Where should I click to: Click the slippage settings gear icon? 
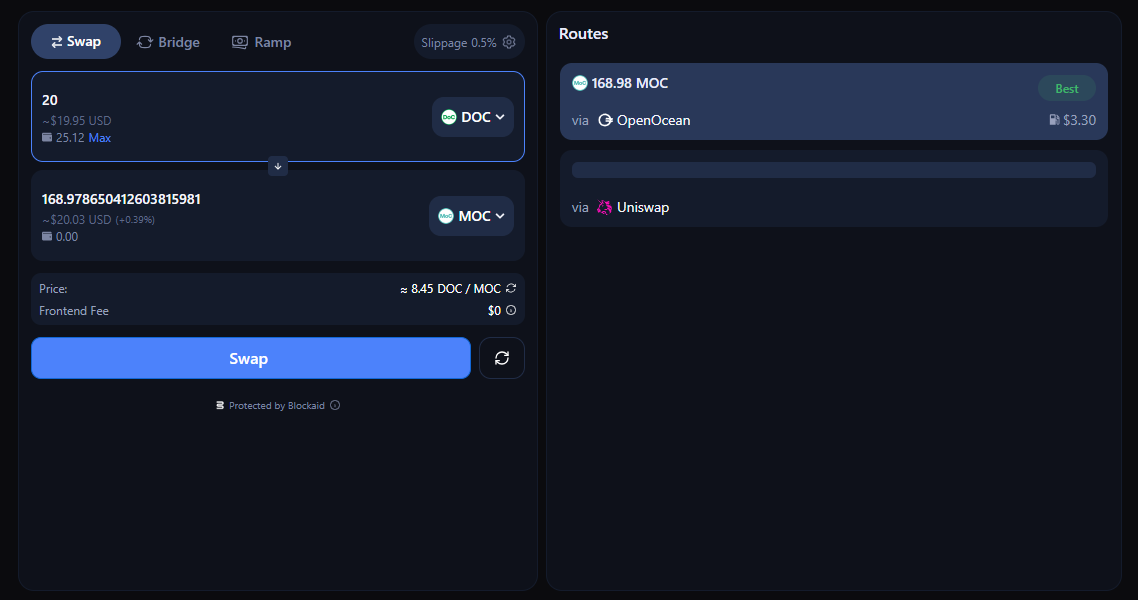[509, 42]
